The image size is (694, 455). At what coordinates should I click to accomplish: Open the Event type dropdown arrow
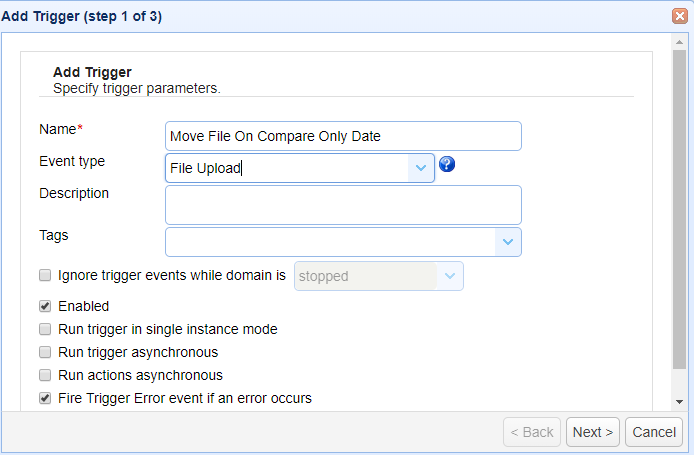(421, 168)
